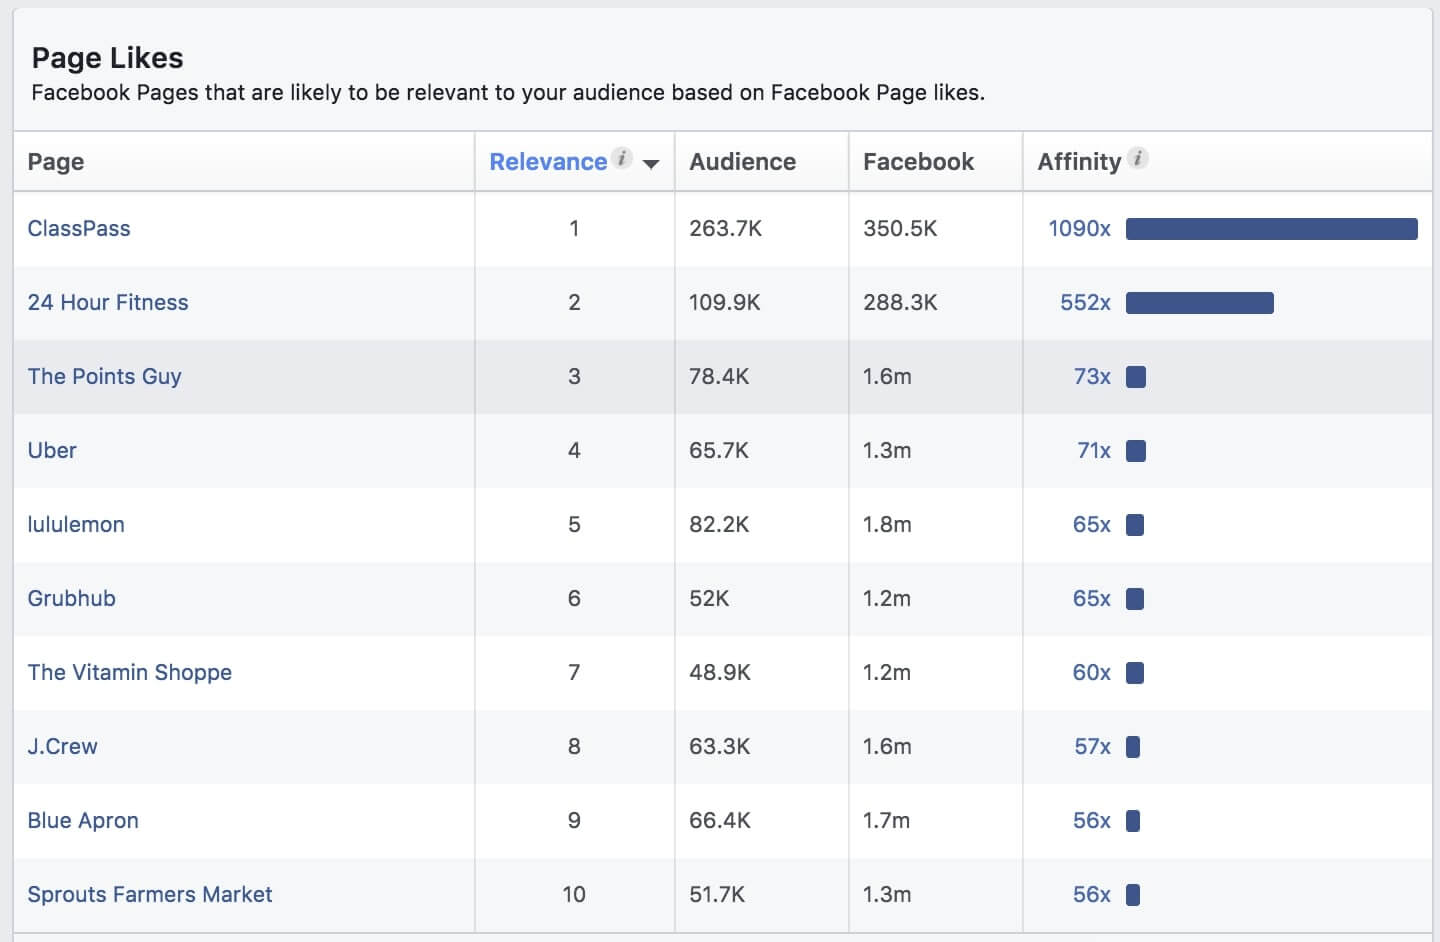Toggle the Relevance sort arrow
The image size is (1440, 942).
(x=651, y=164)
